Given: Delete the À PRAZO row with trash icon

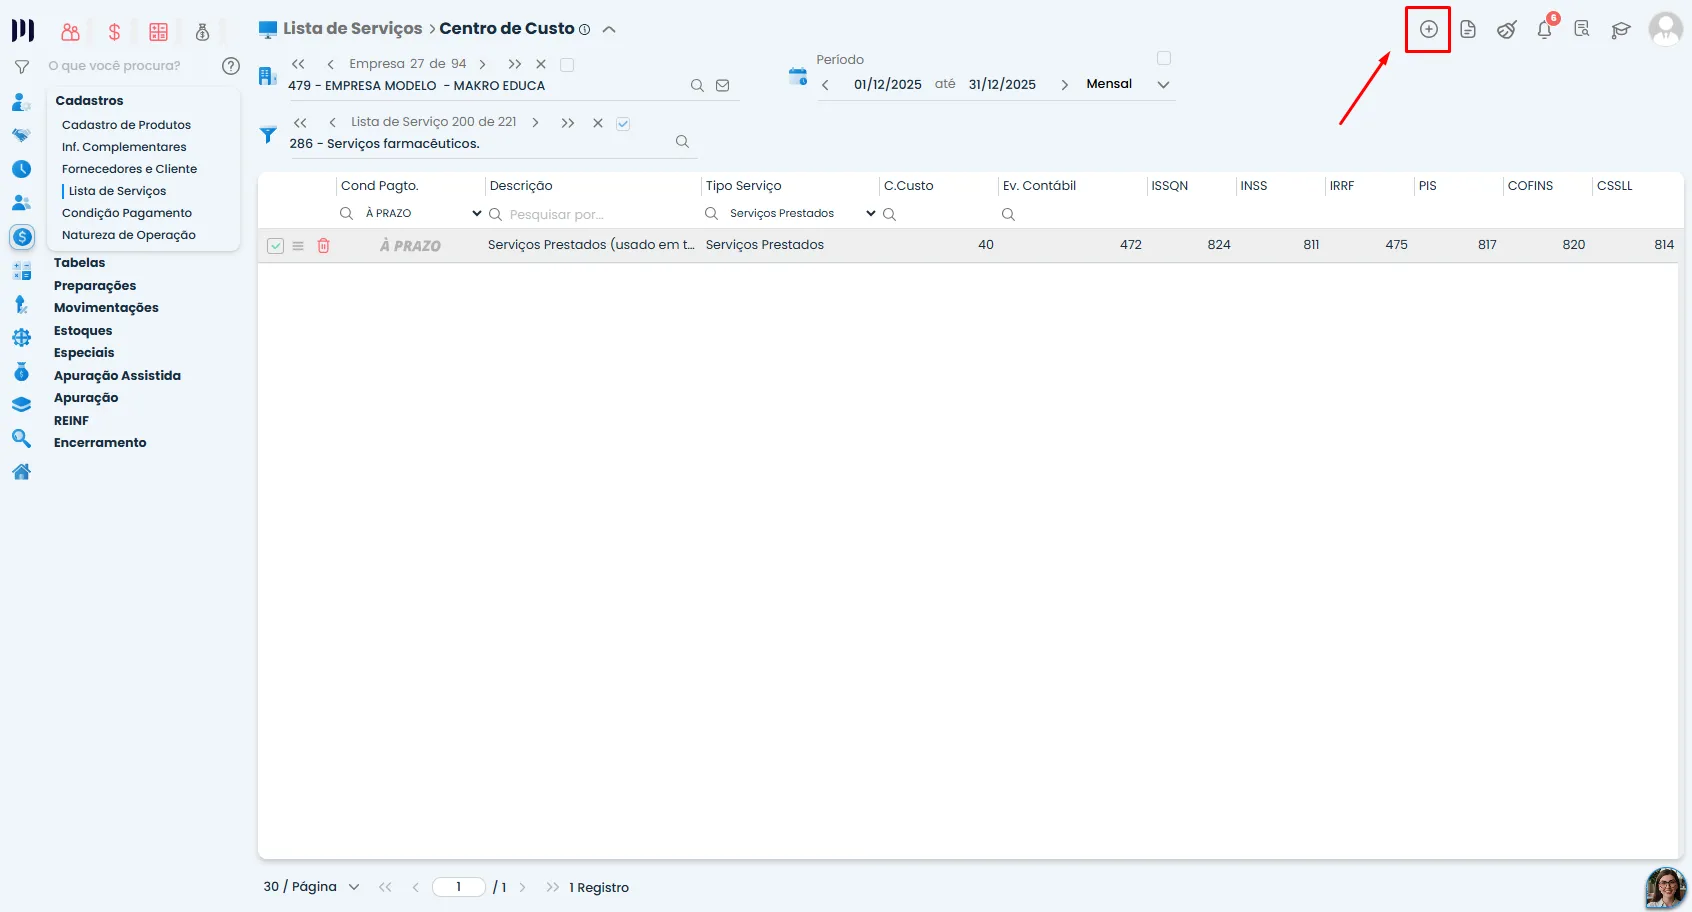Looking at the screenshot, I should 323,245.
